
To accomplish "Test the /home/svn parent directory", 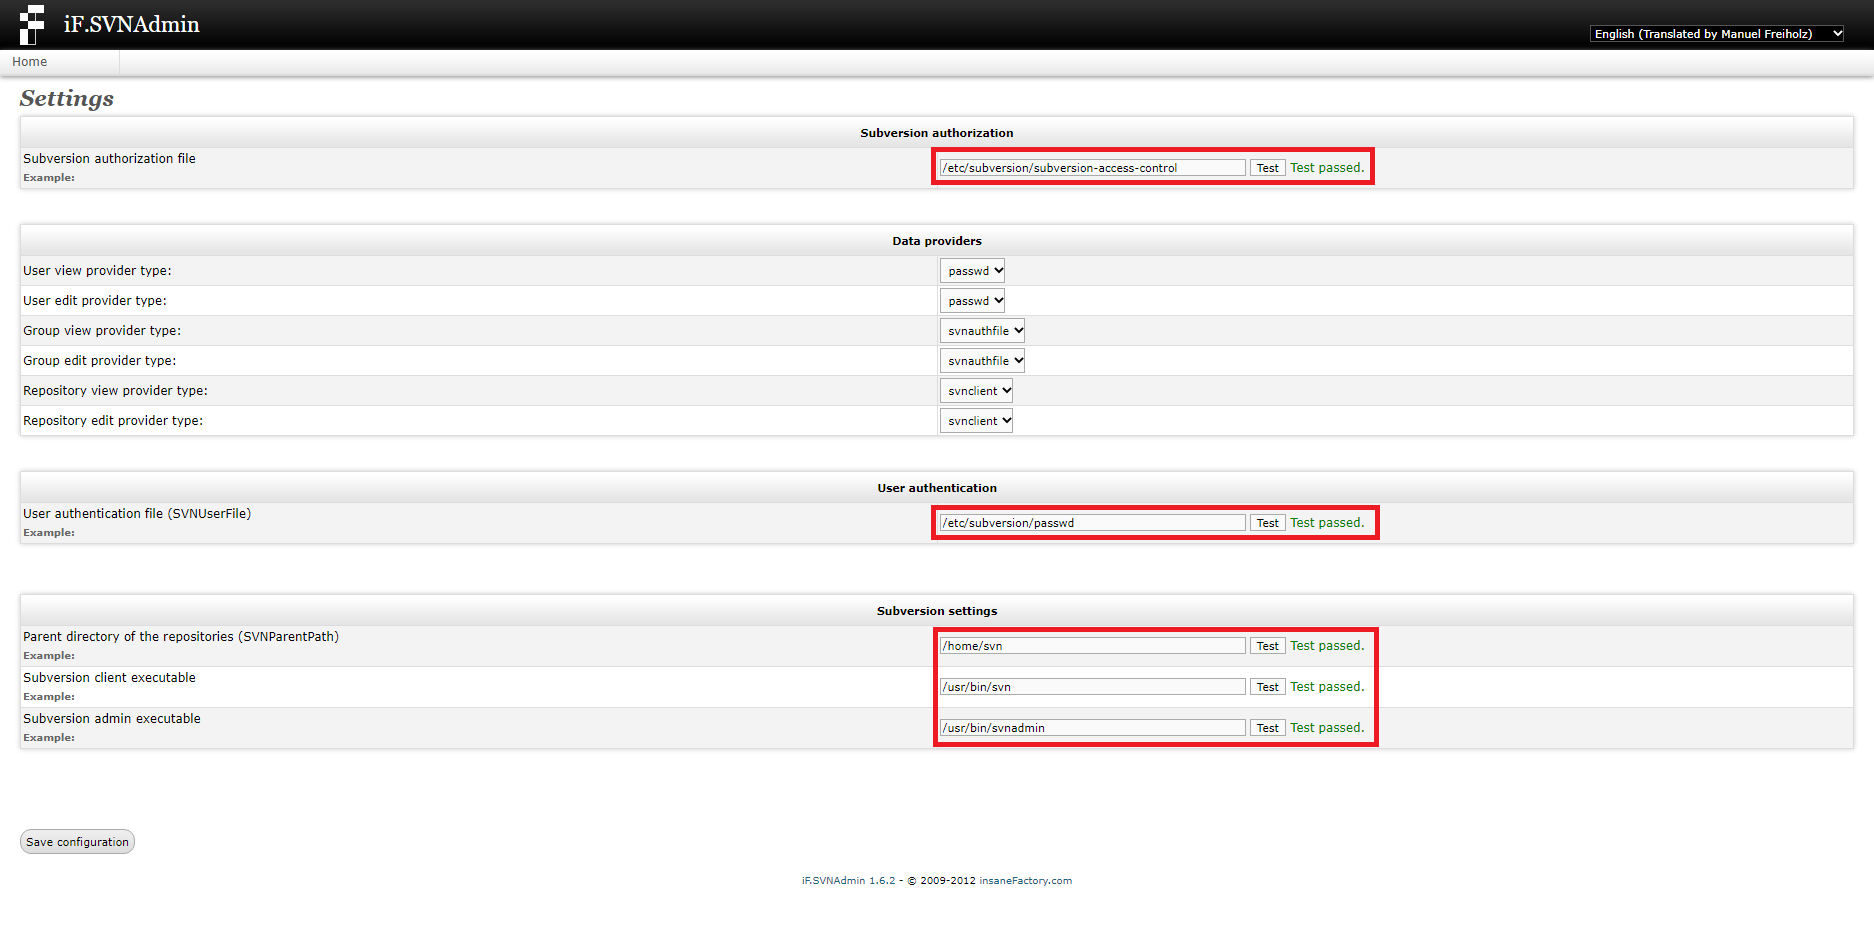I will coord(1267,646).
